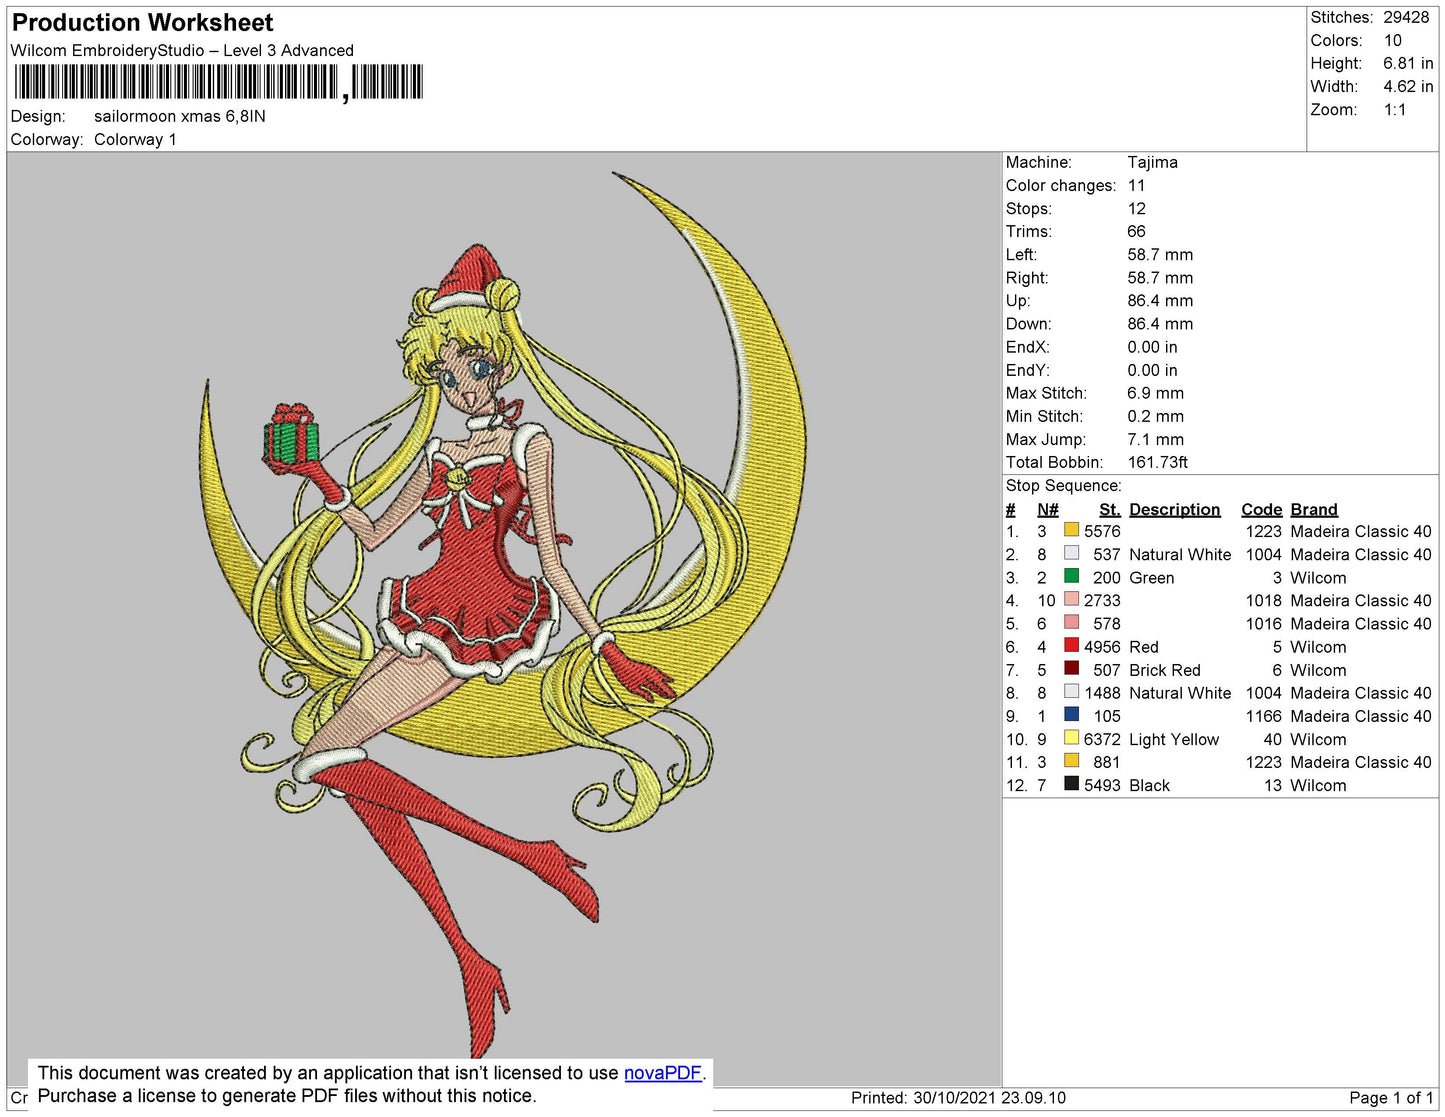
Task: Click the Color changes value 11
Action: click(x=1136, y=185)
